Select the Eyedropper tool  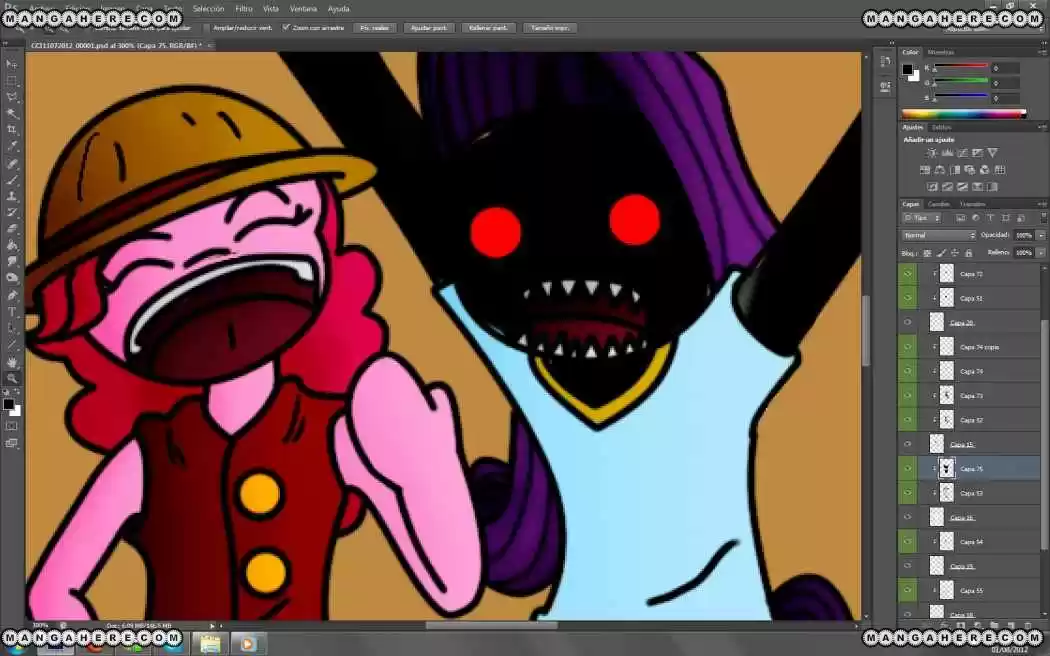tap(12, 147)
